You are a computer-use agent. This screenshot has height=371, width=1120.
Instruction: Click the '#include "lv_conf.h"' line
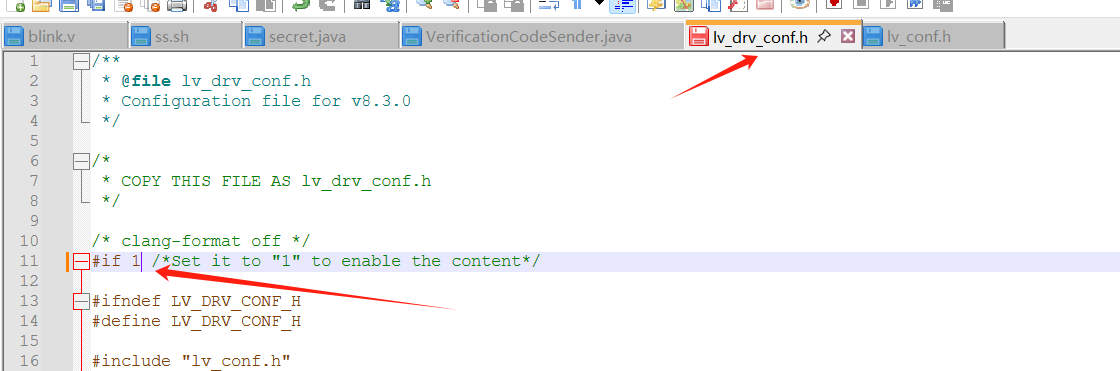coord(191,361)
